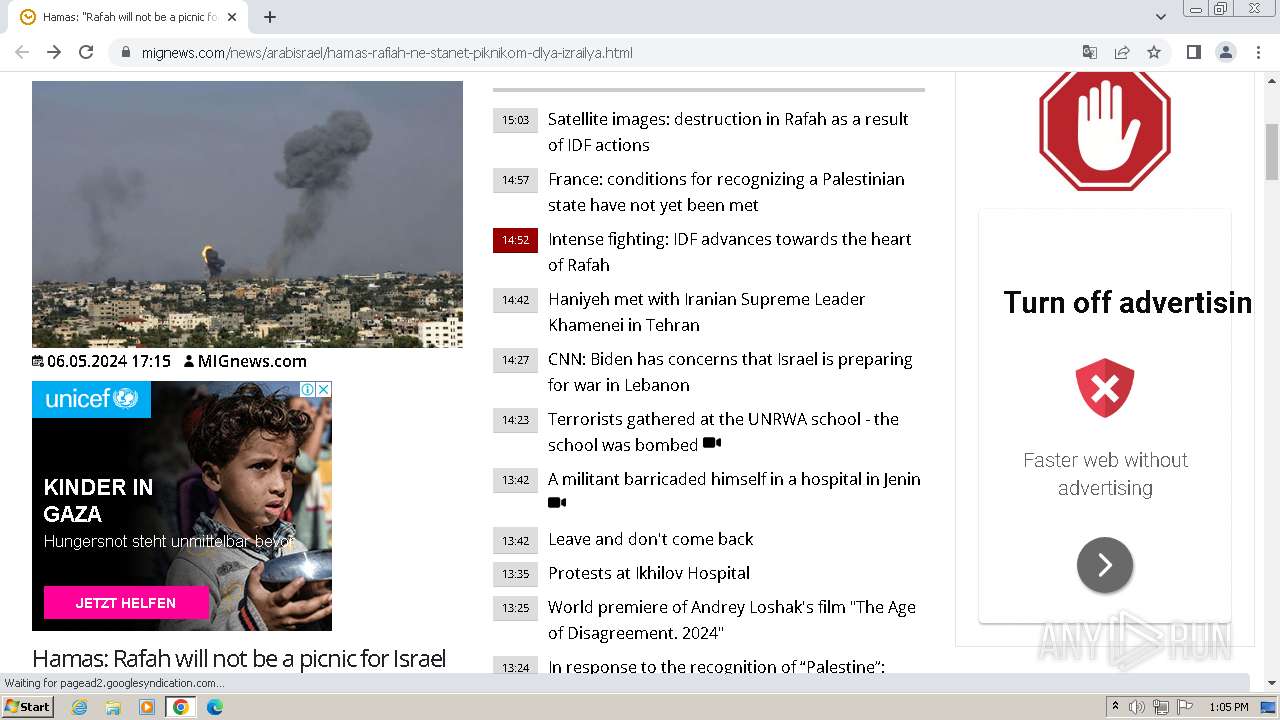Click the 1:05 PM clock

point(1229,707)
